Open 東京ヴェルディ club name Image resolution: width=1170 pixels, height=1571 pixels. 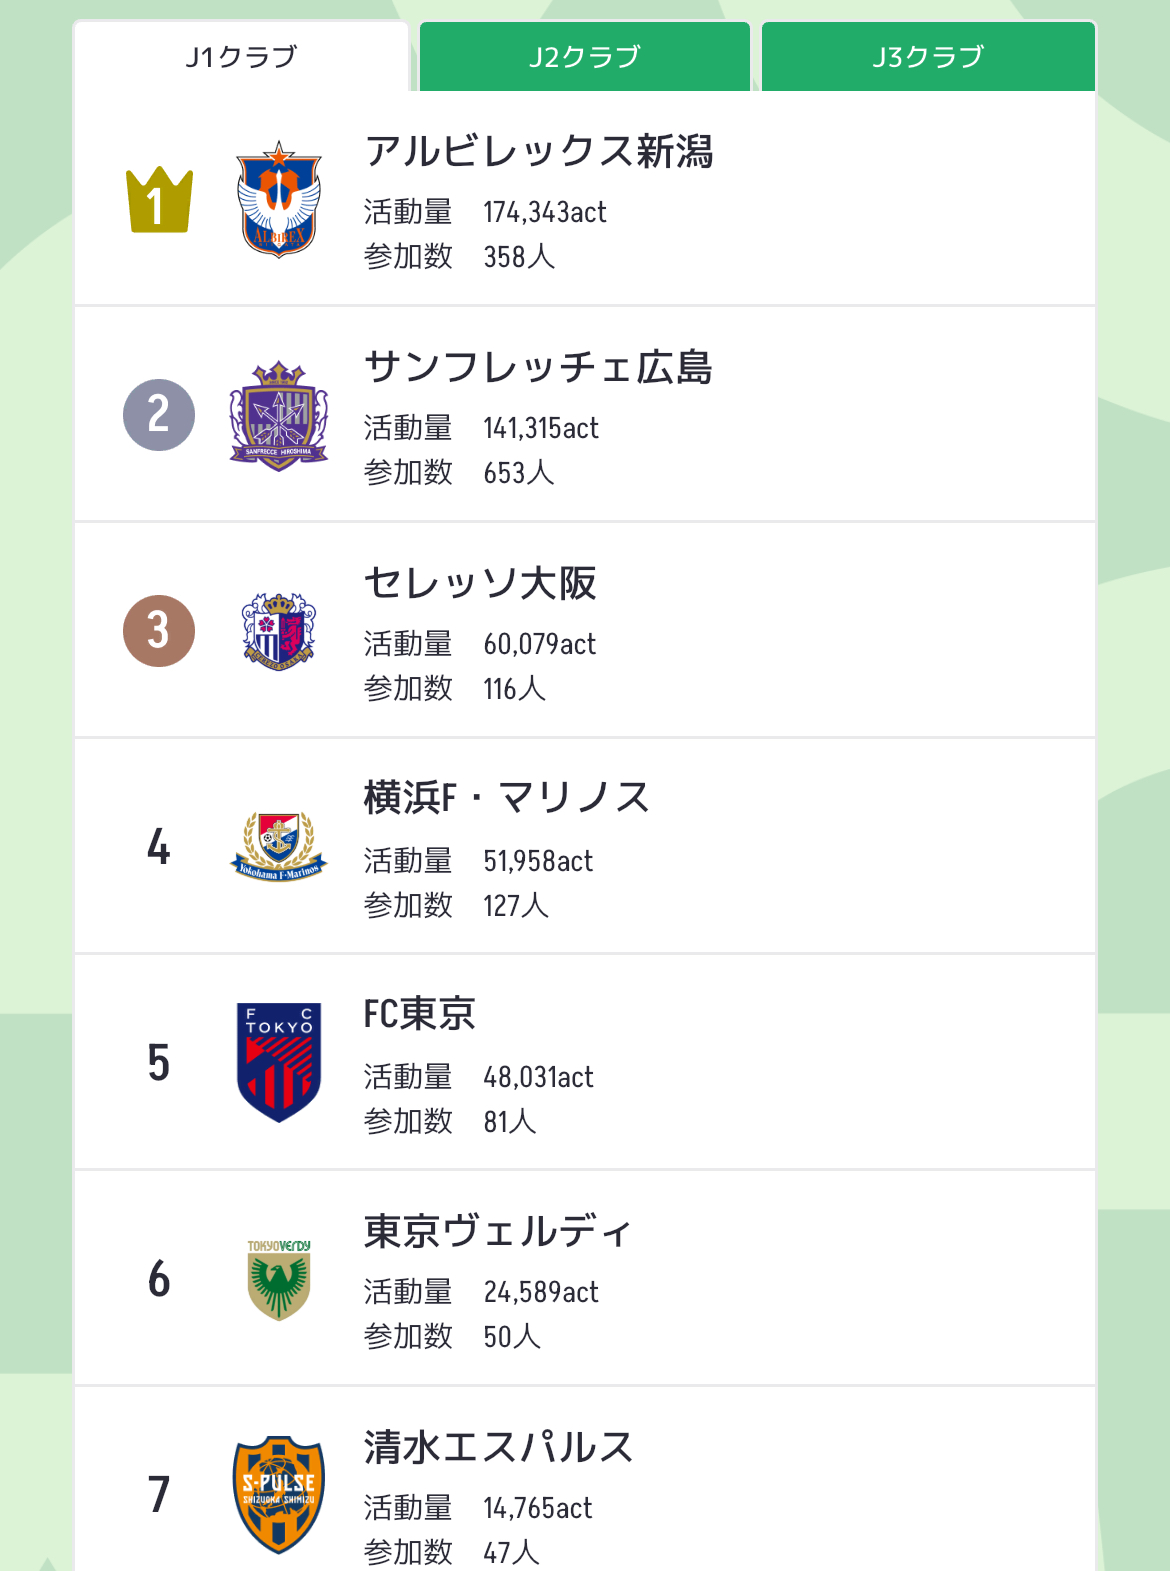pyautogui.click(x=498, y=1231)
